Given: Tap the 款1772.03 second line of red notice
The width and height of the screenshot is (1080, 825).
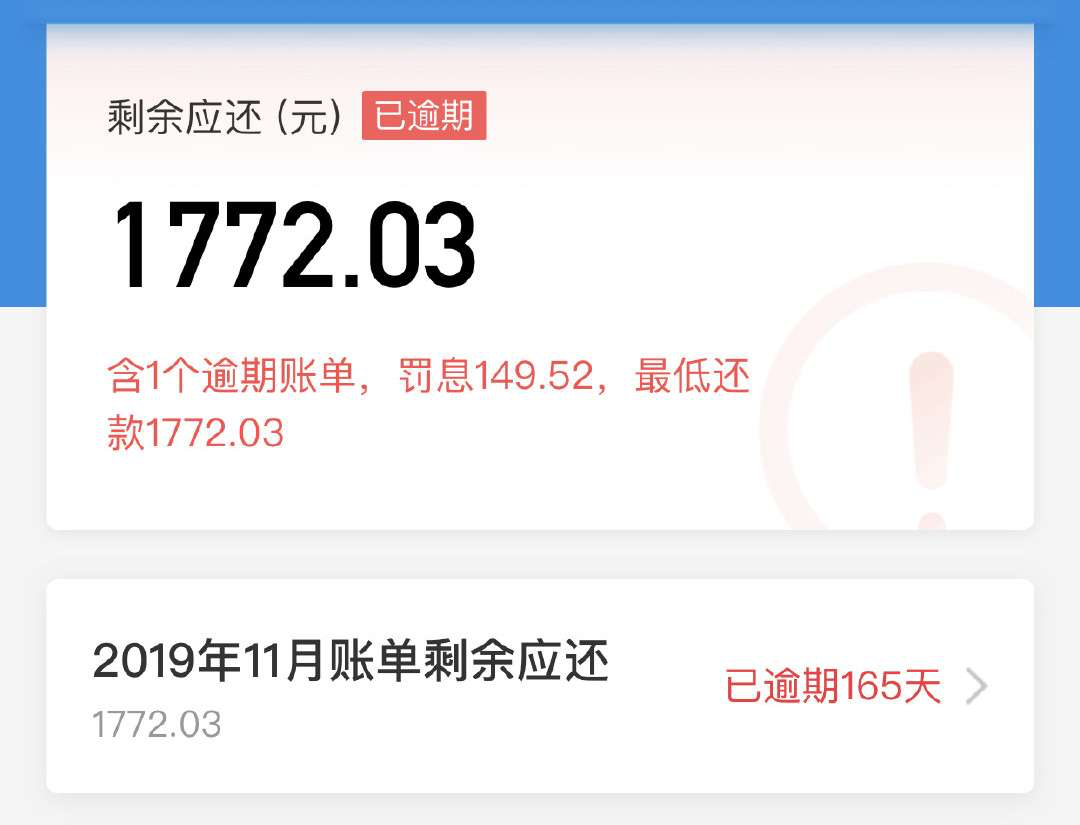Looking at the screenshot, I should pyautogui.click(x=196, y=433).
